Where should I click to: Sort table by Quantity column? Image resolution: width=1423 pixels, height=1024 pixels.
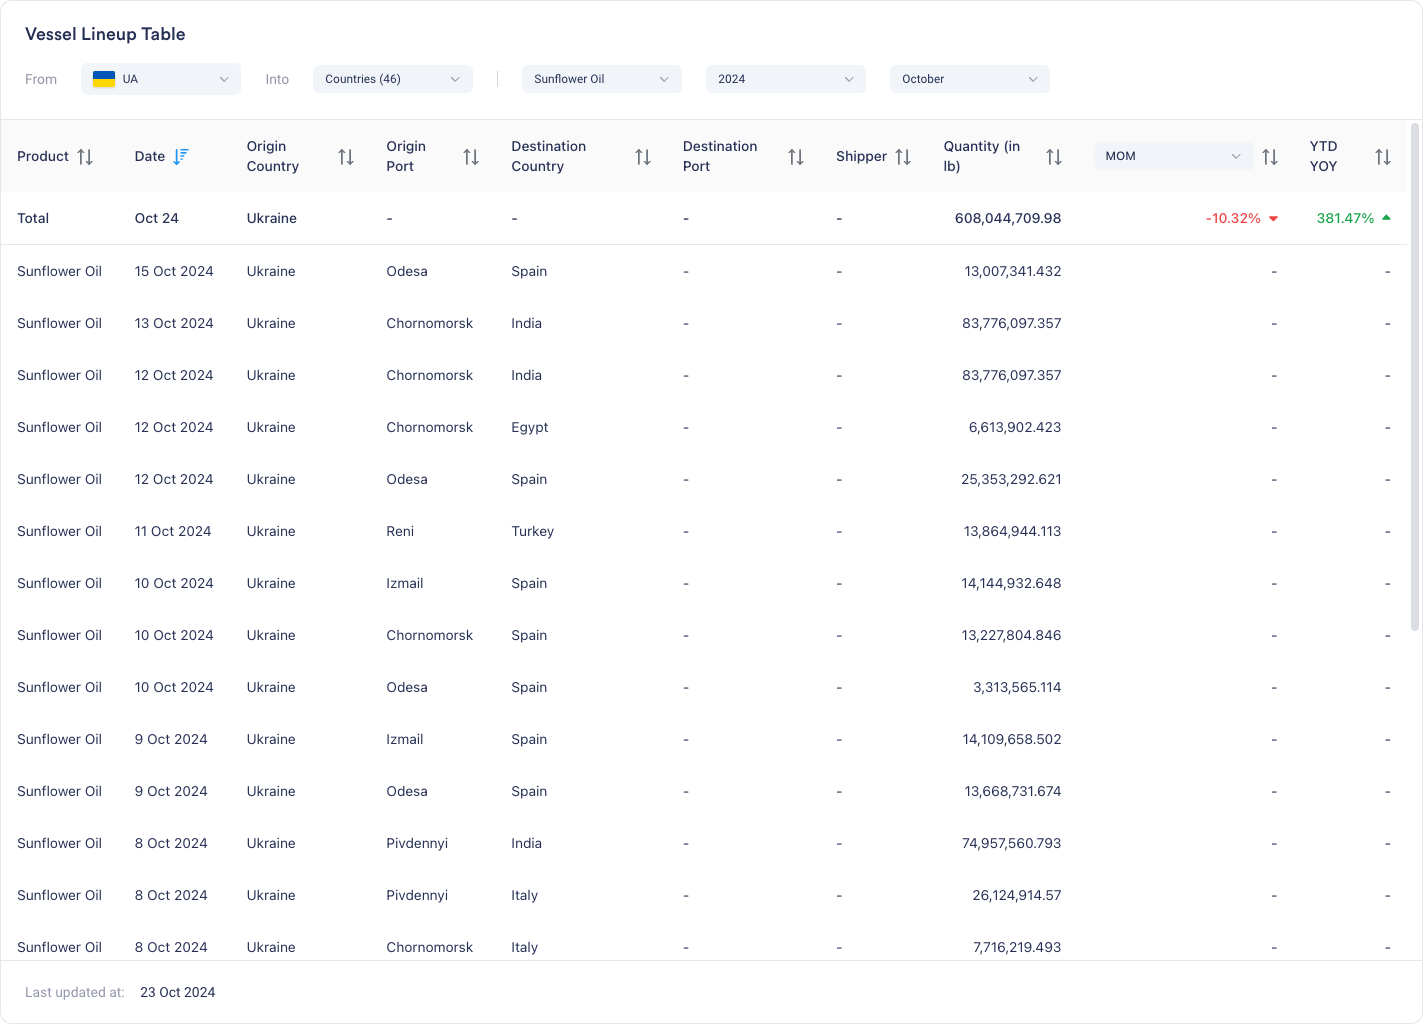(x=1054, y=157)
